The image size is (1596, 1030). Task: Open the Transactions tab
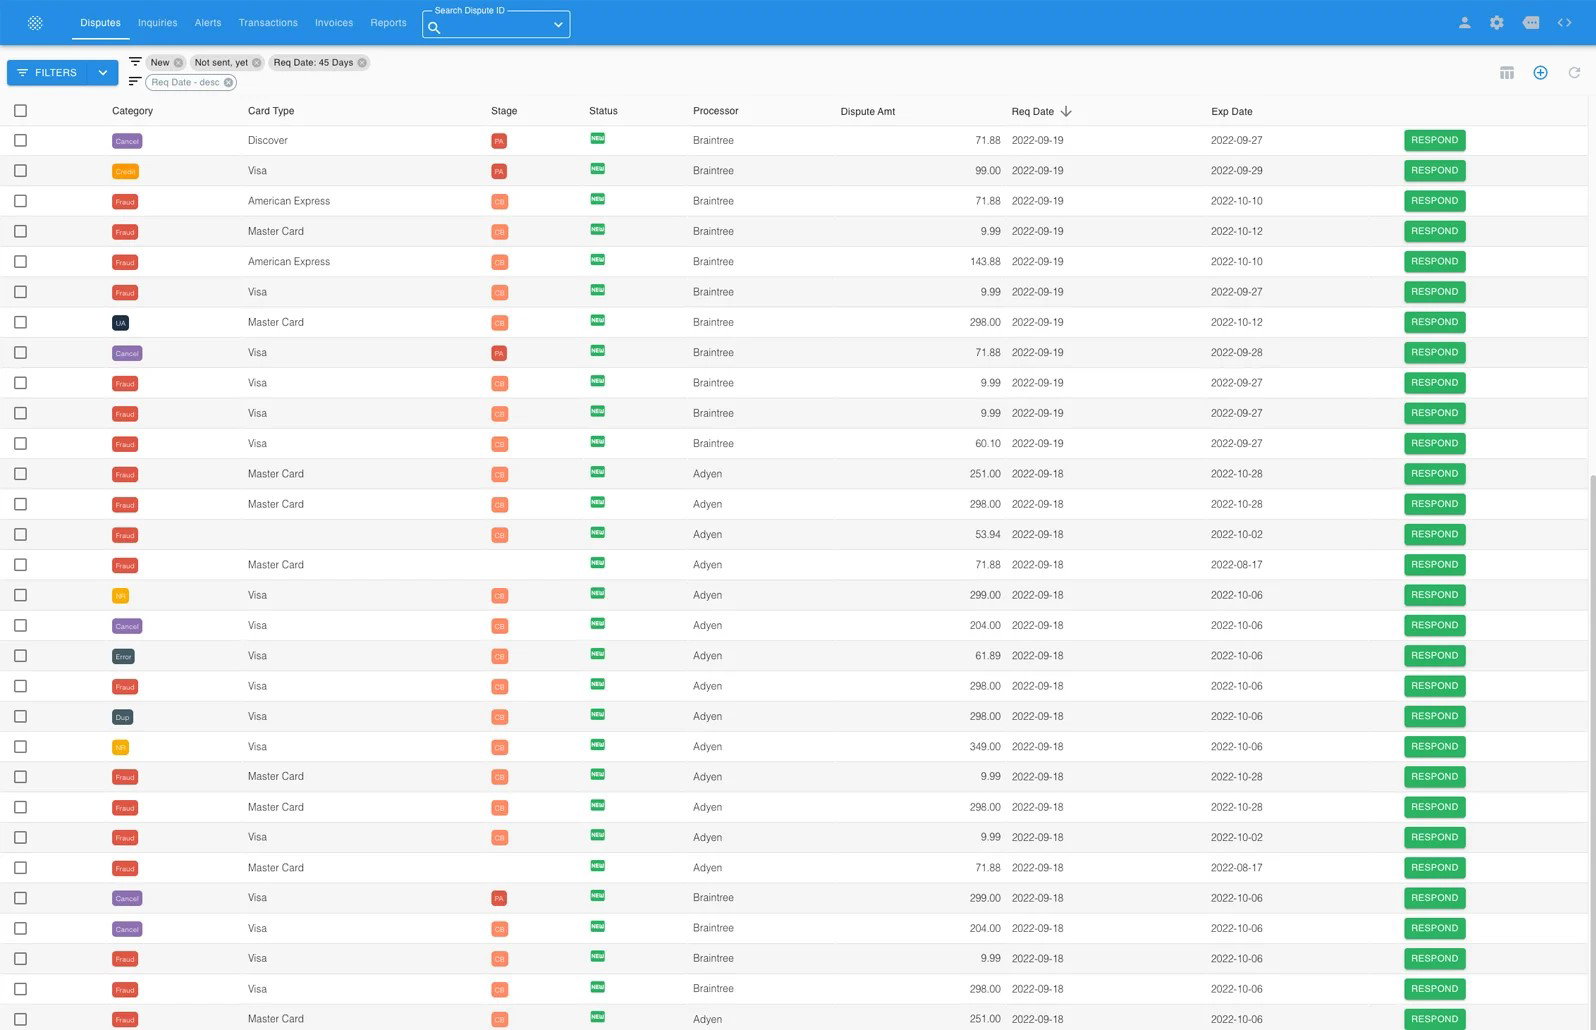(268, 23)
